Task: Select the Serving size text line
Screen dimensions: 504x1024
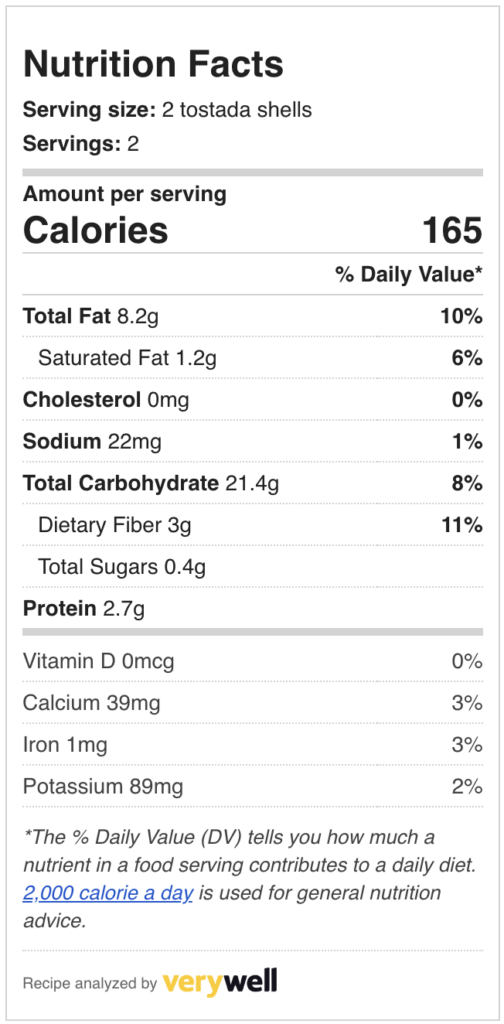Action: (167, 110)
